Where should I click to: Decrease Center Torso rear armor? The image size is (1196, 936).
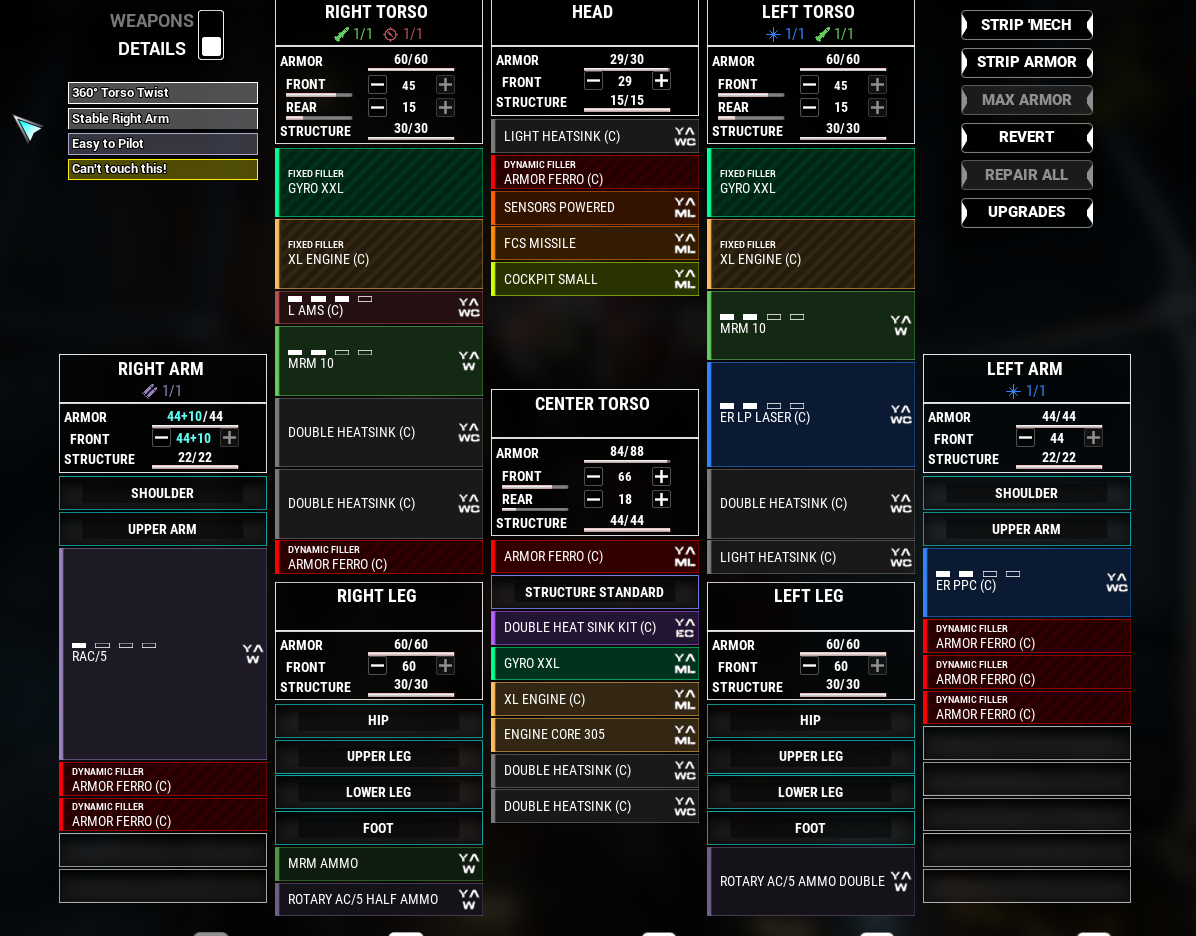pos(593,499)
